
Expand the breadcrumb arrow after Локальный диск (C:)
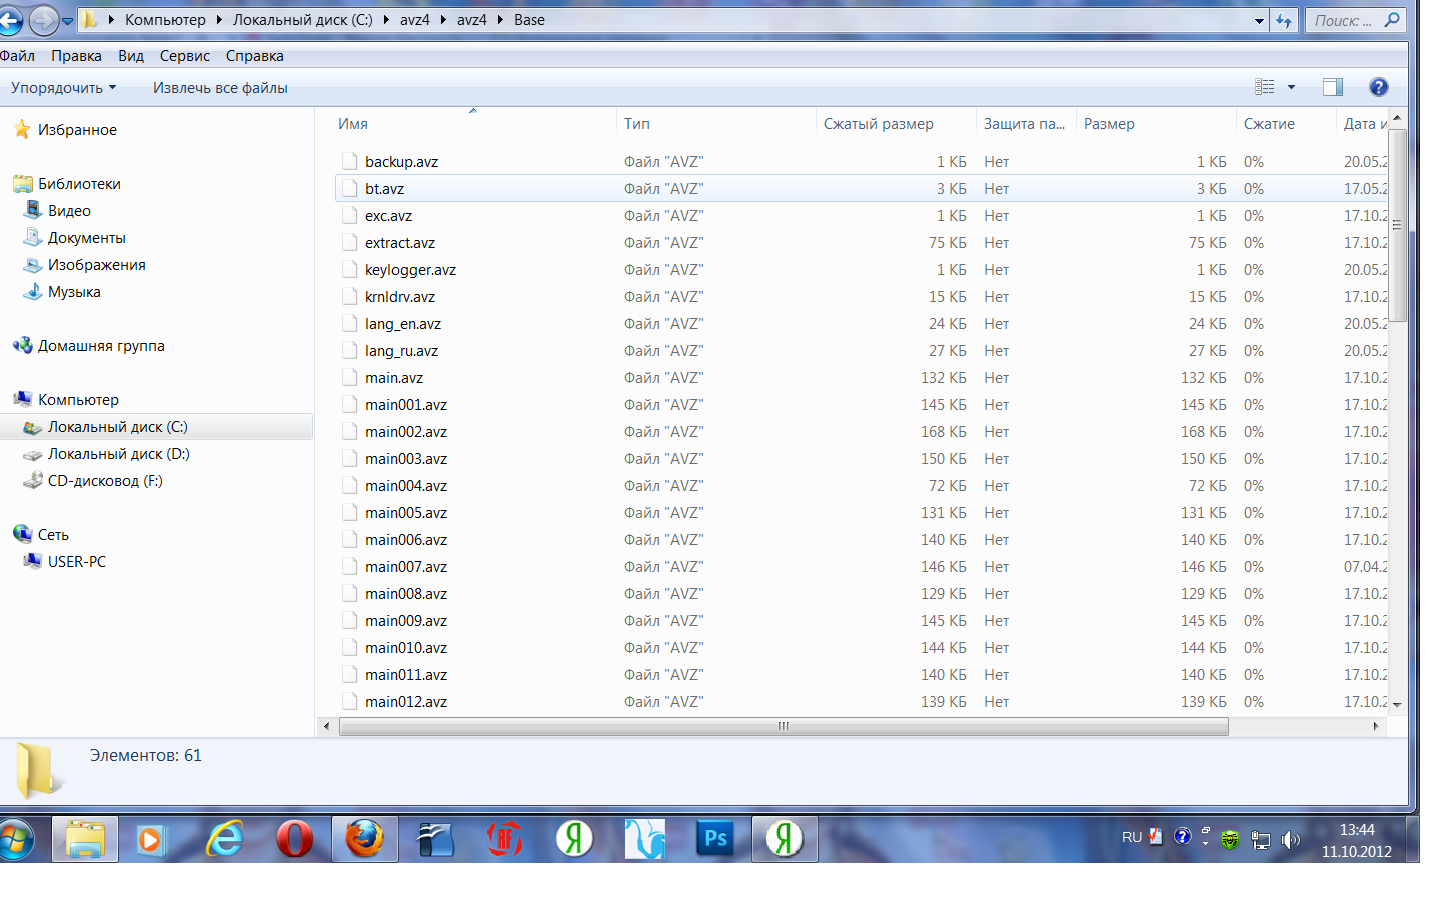click(386, 20)
